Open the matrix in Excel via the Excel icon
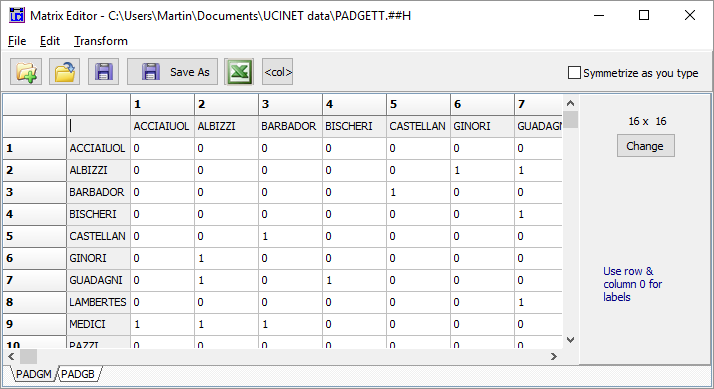The width and height of the screenshot is (714, 389). click(x=239, y=72)
